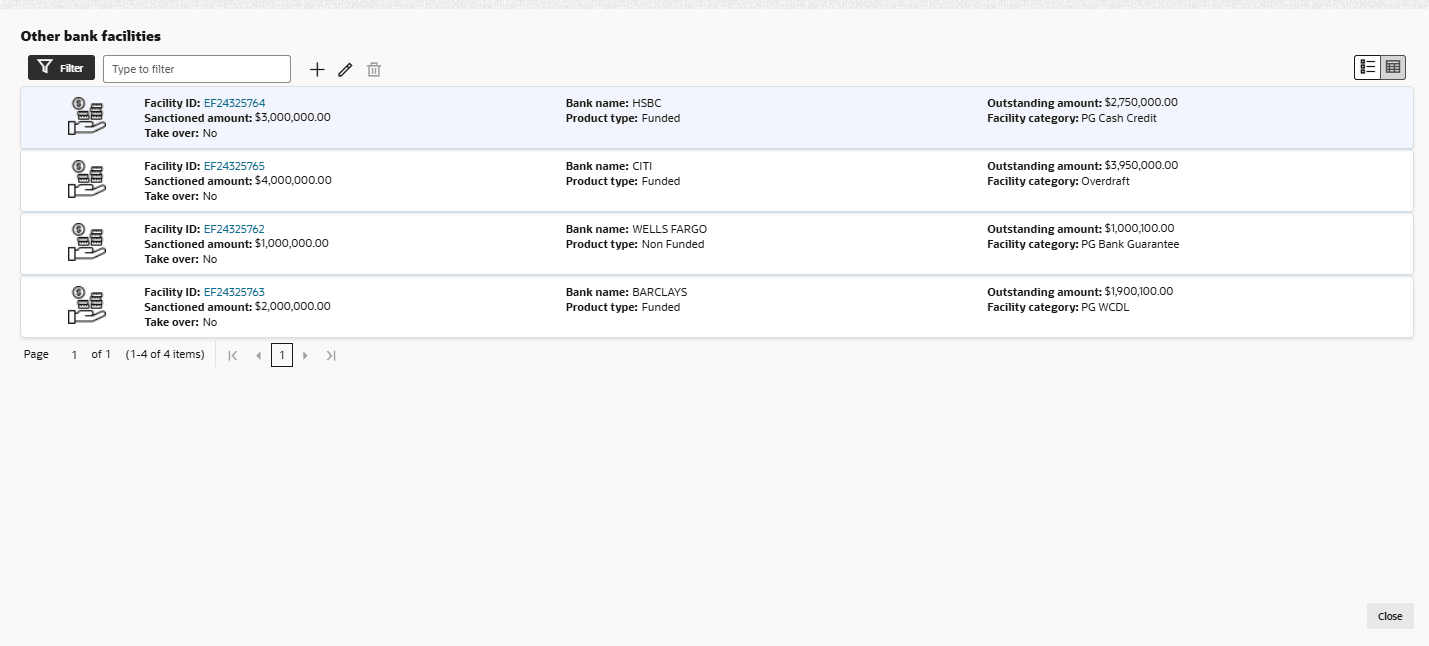Click sanctioned amount $4,000,000.00

[x=293, y=180]
